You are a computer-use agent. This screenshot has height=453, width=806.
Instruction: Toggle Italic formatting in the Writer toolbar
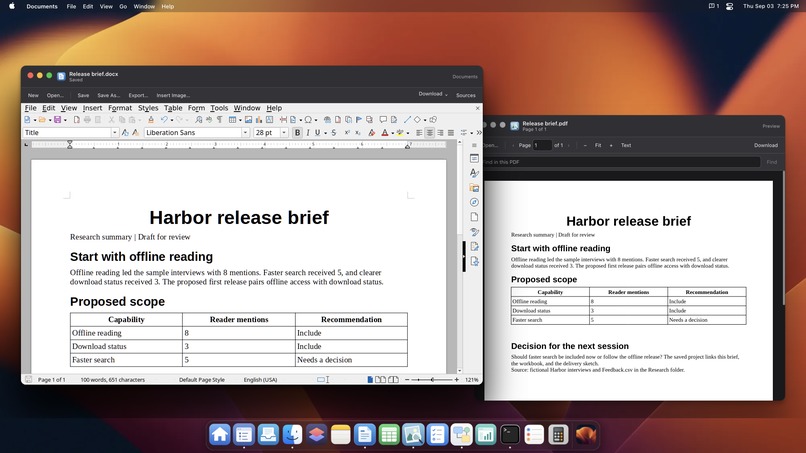pos(308,133)
